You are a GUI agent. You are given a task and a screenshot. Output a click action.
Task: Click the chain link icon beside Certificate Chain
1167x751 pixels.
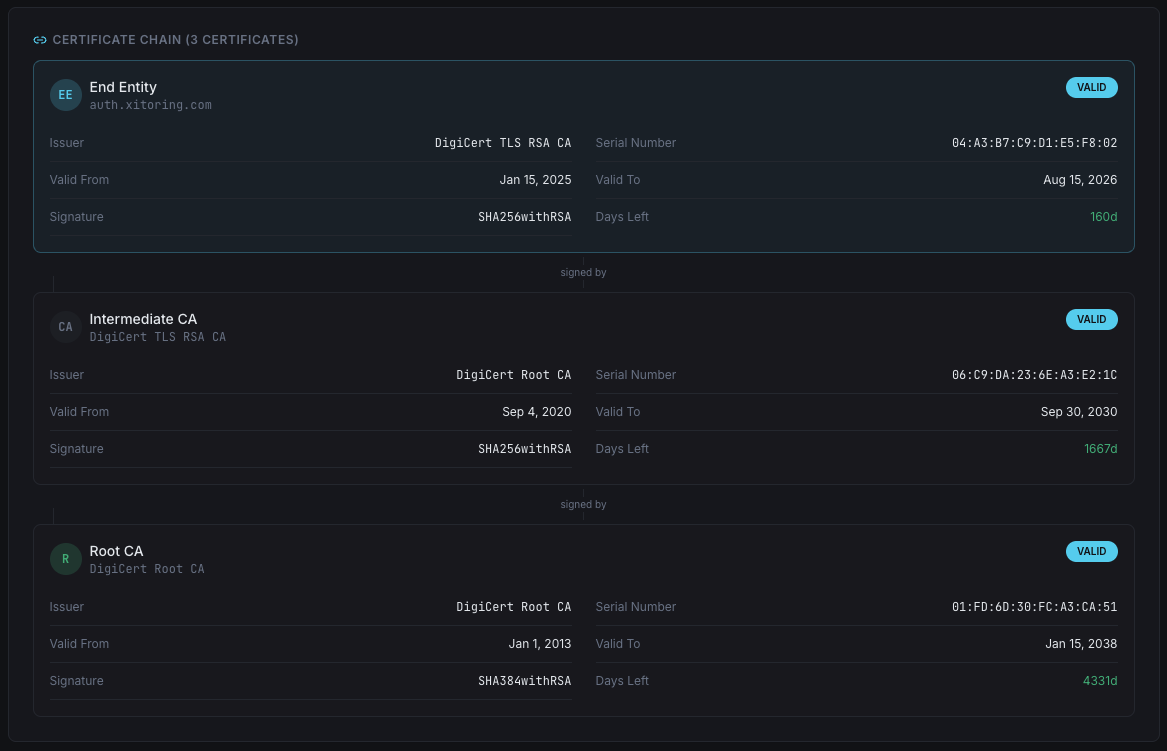tap(40, 40)
